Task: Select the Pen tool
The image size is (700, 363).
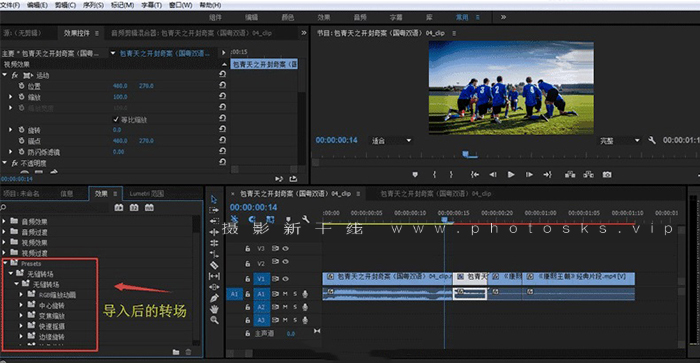Action: coord(214,298)
